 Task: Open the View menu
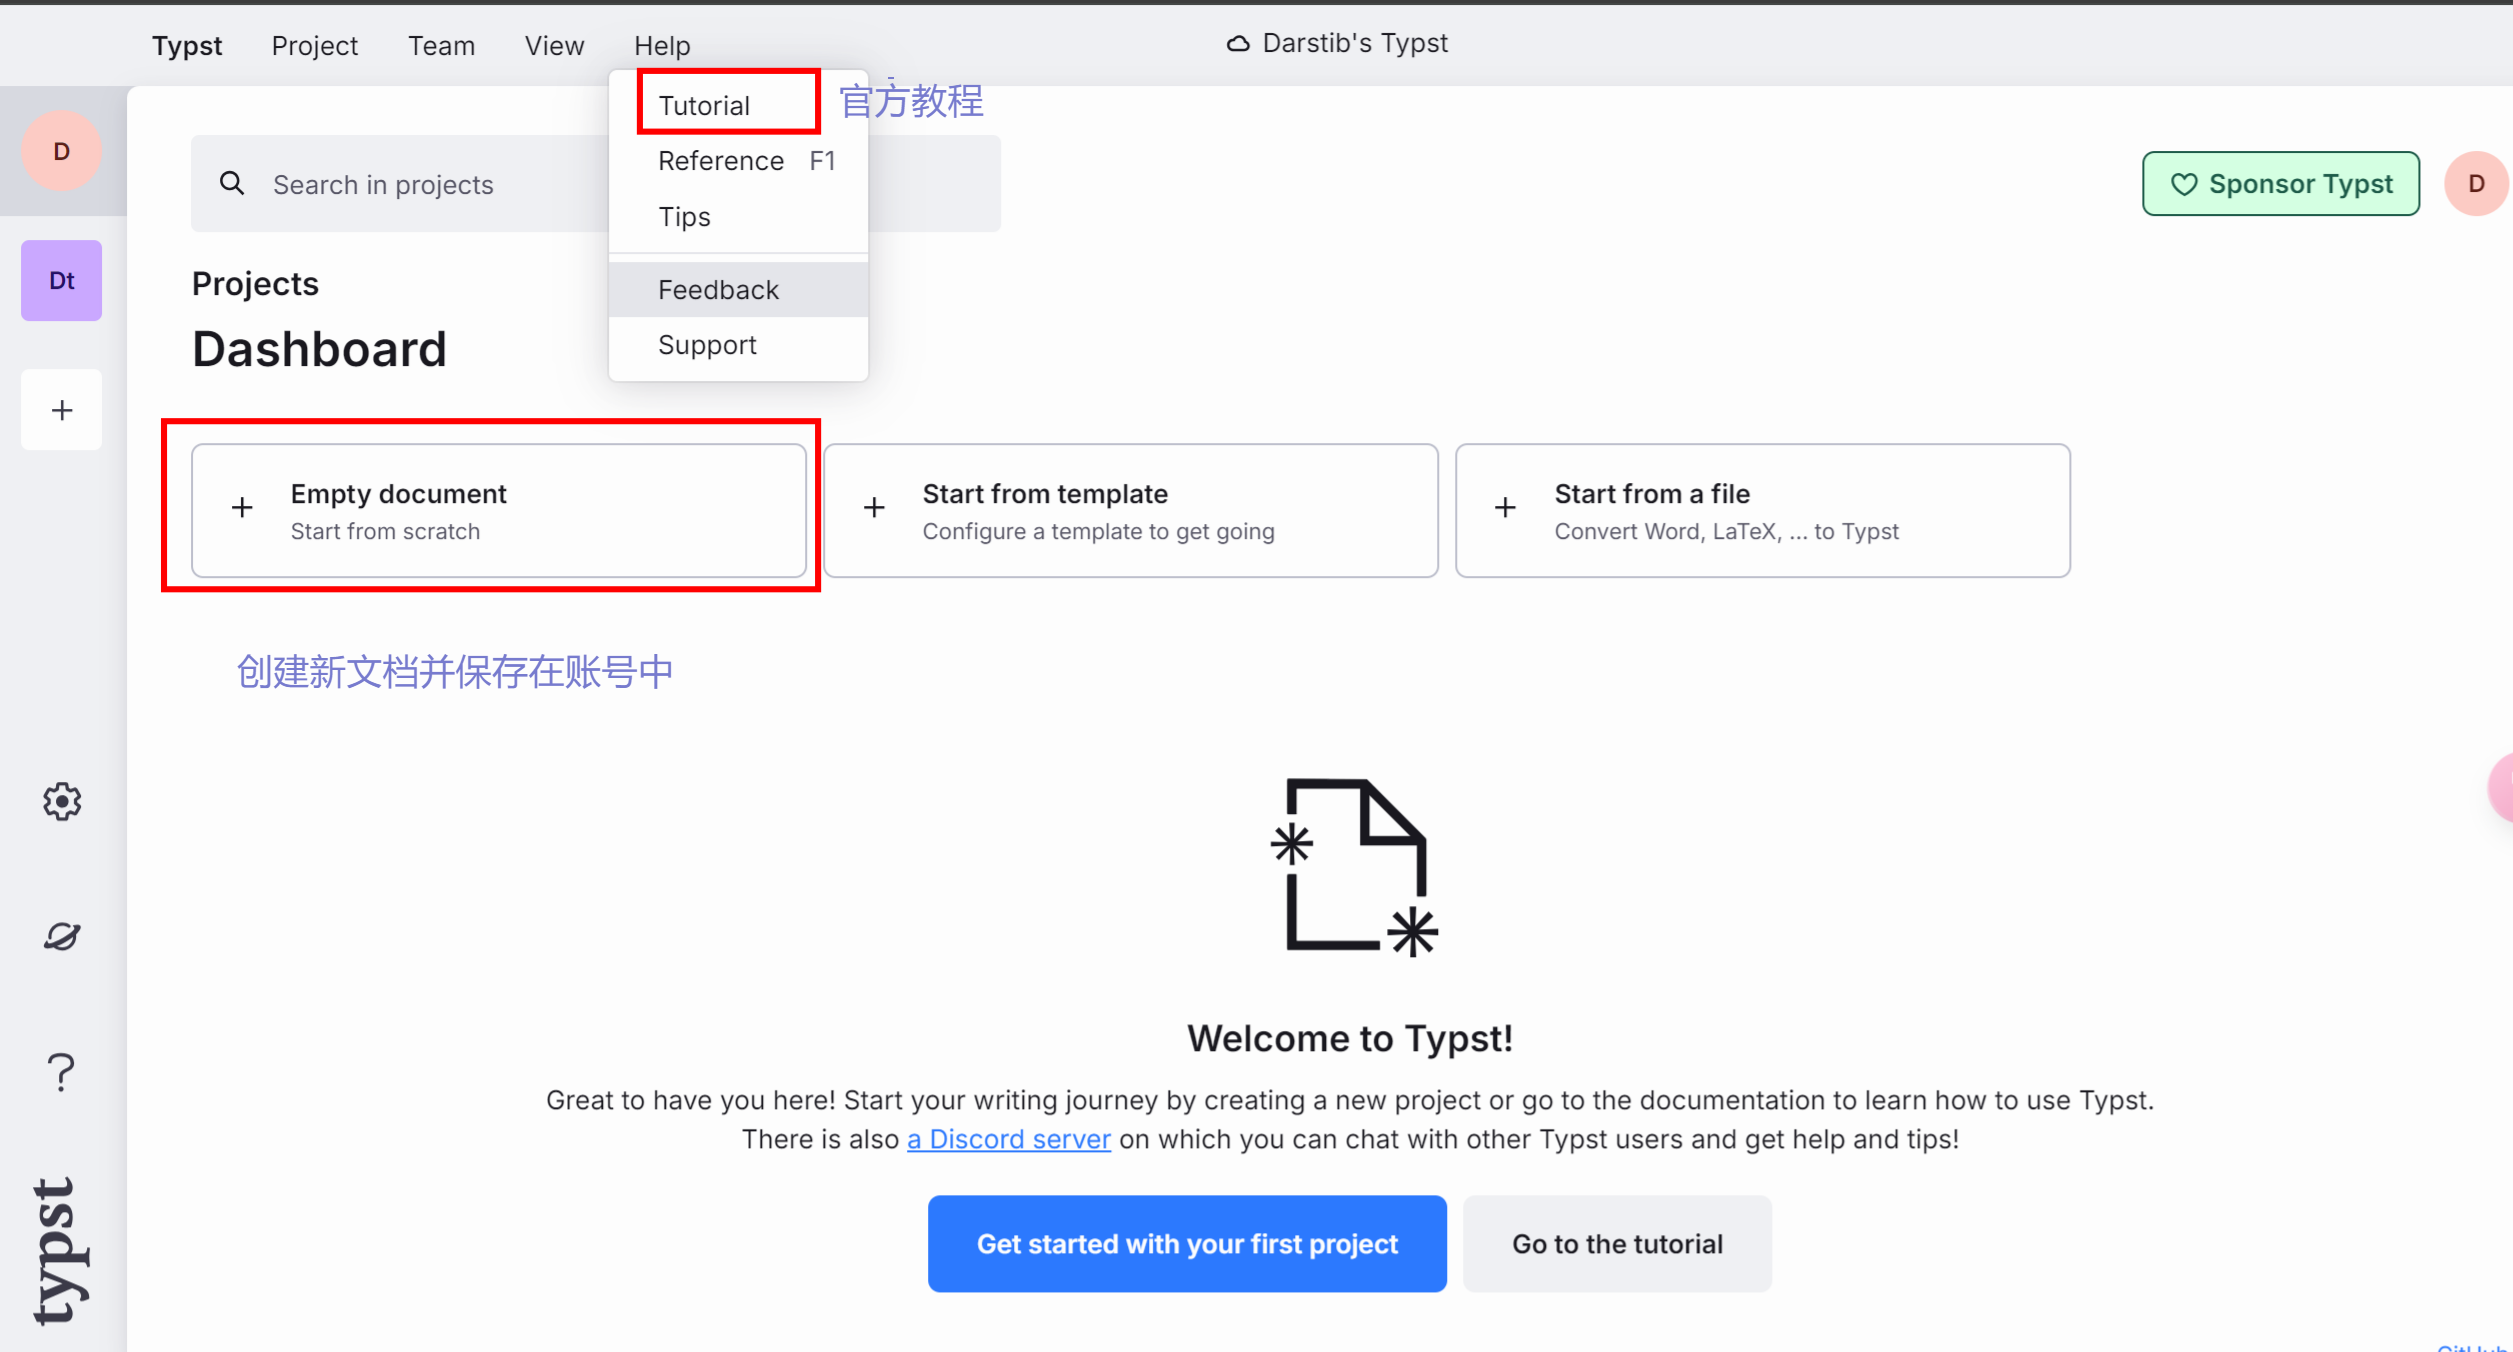554,46
